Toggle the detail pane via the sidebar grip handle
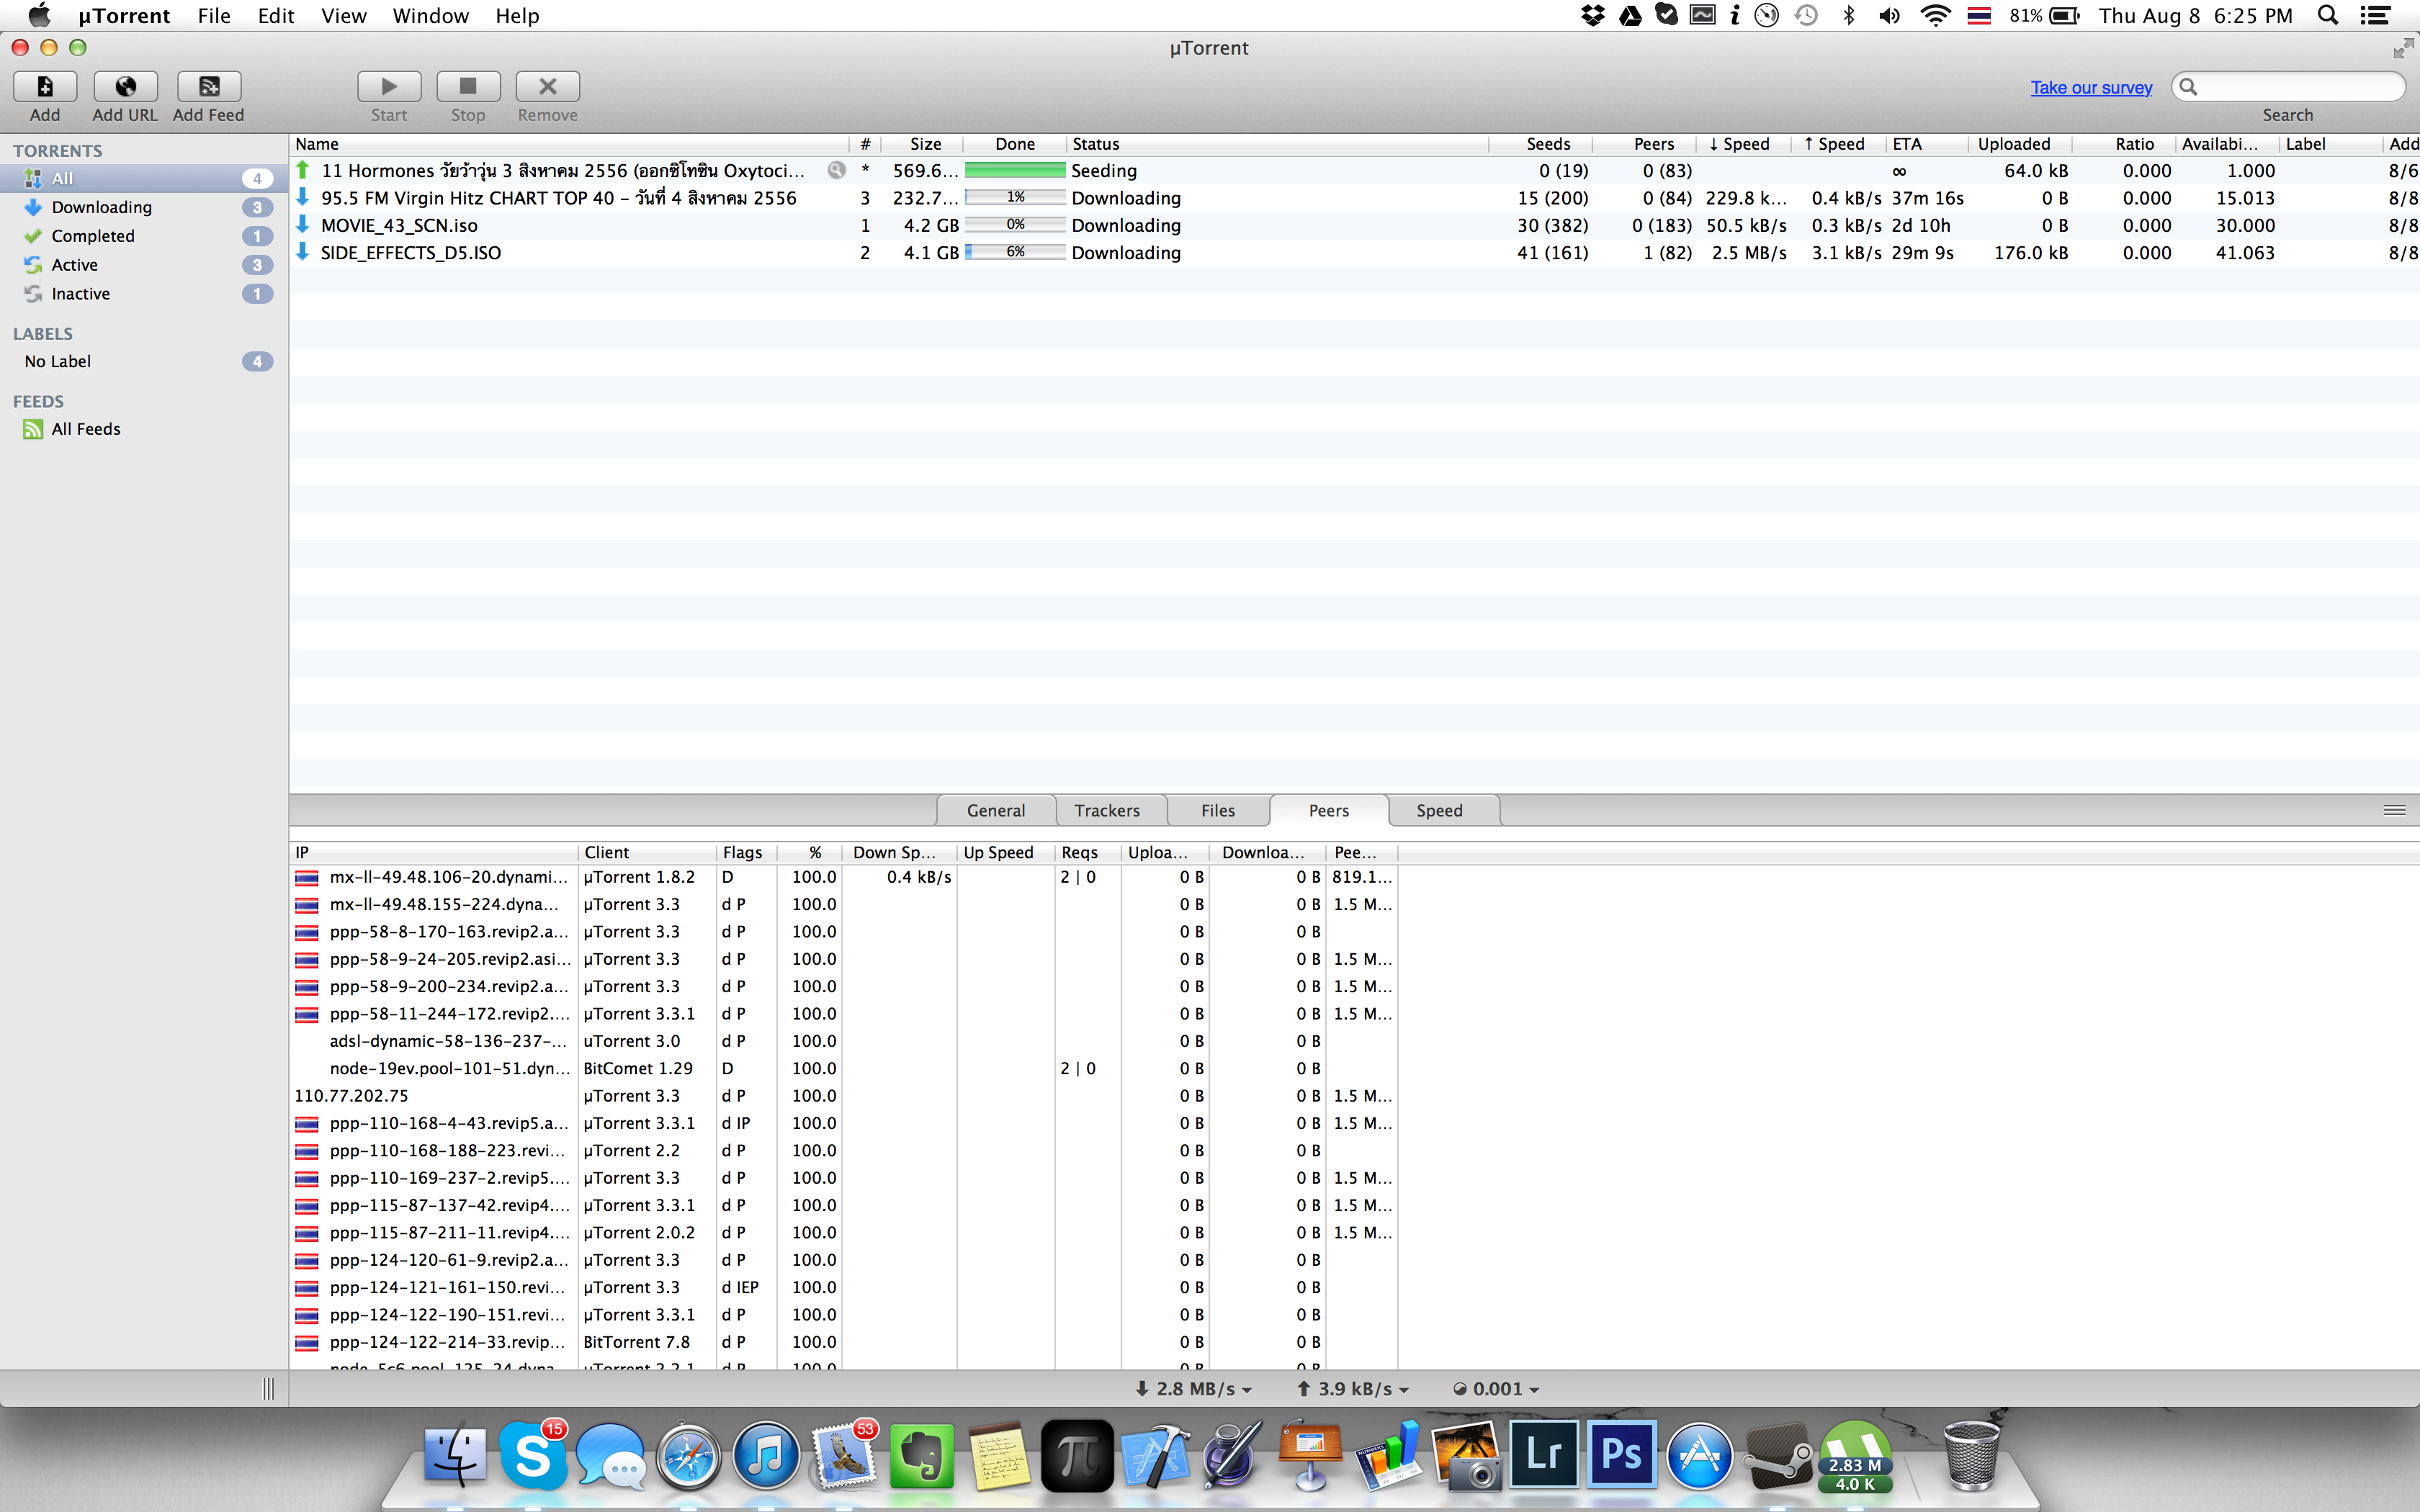 268,1388
